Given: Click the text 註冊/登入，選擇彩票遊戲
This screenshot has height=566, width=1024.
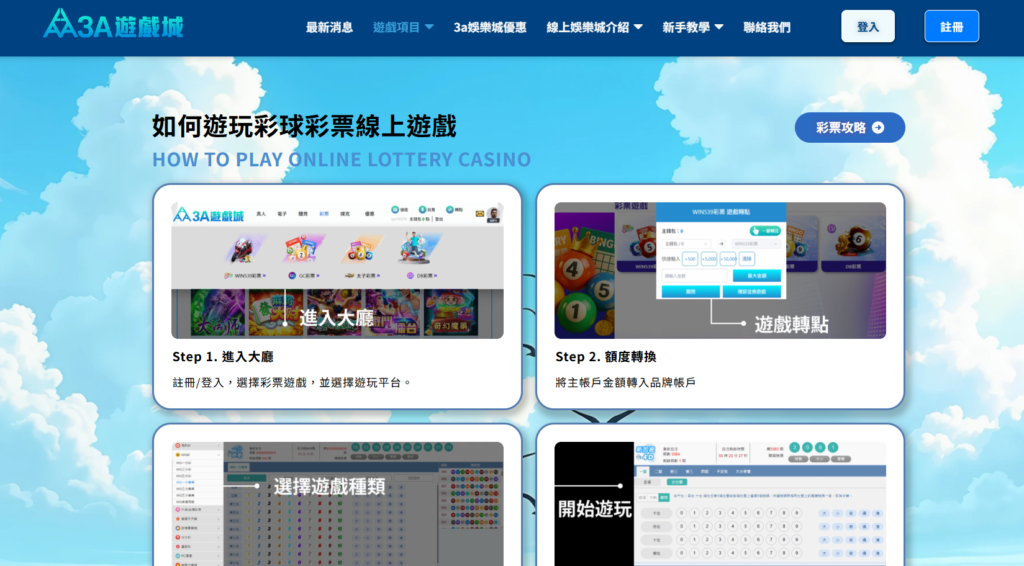Looking at the screenshot, I should click(x=240, y=383).
